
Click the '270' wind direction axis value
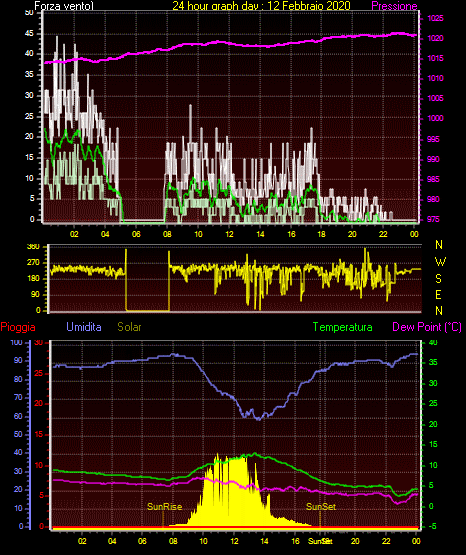click(33, 263)
